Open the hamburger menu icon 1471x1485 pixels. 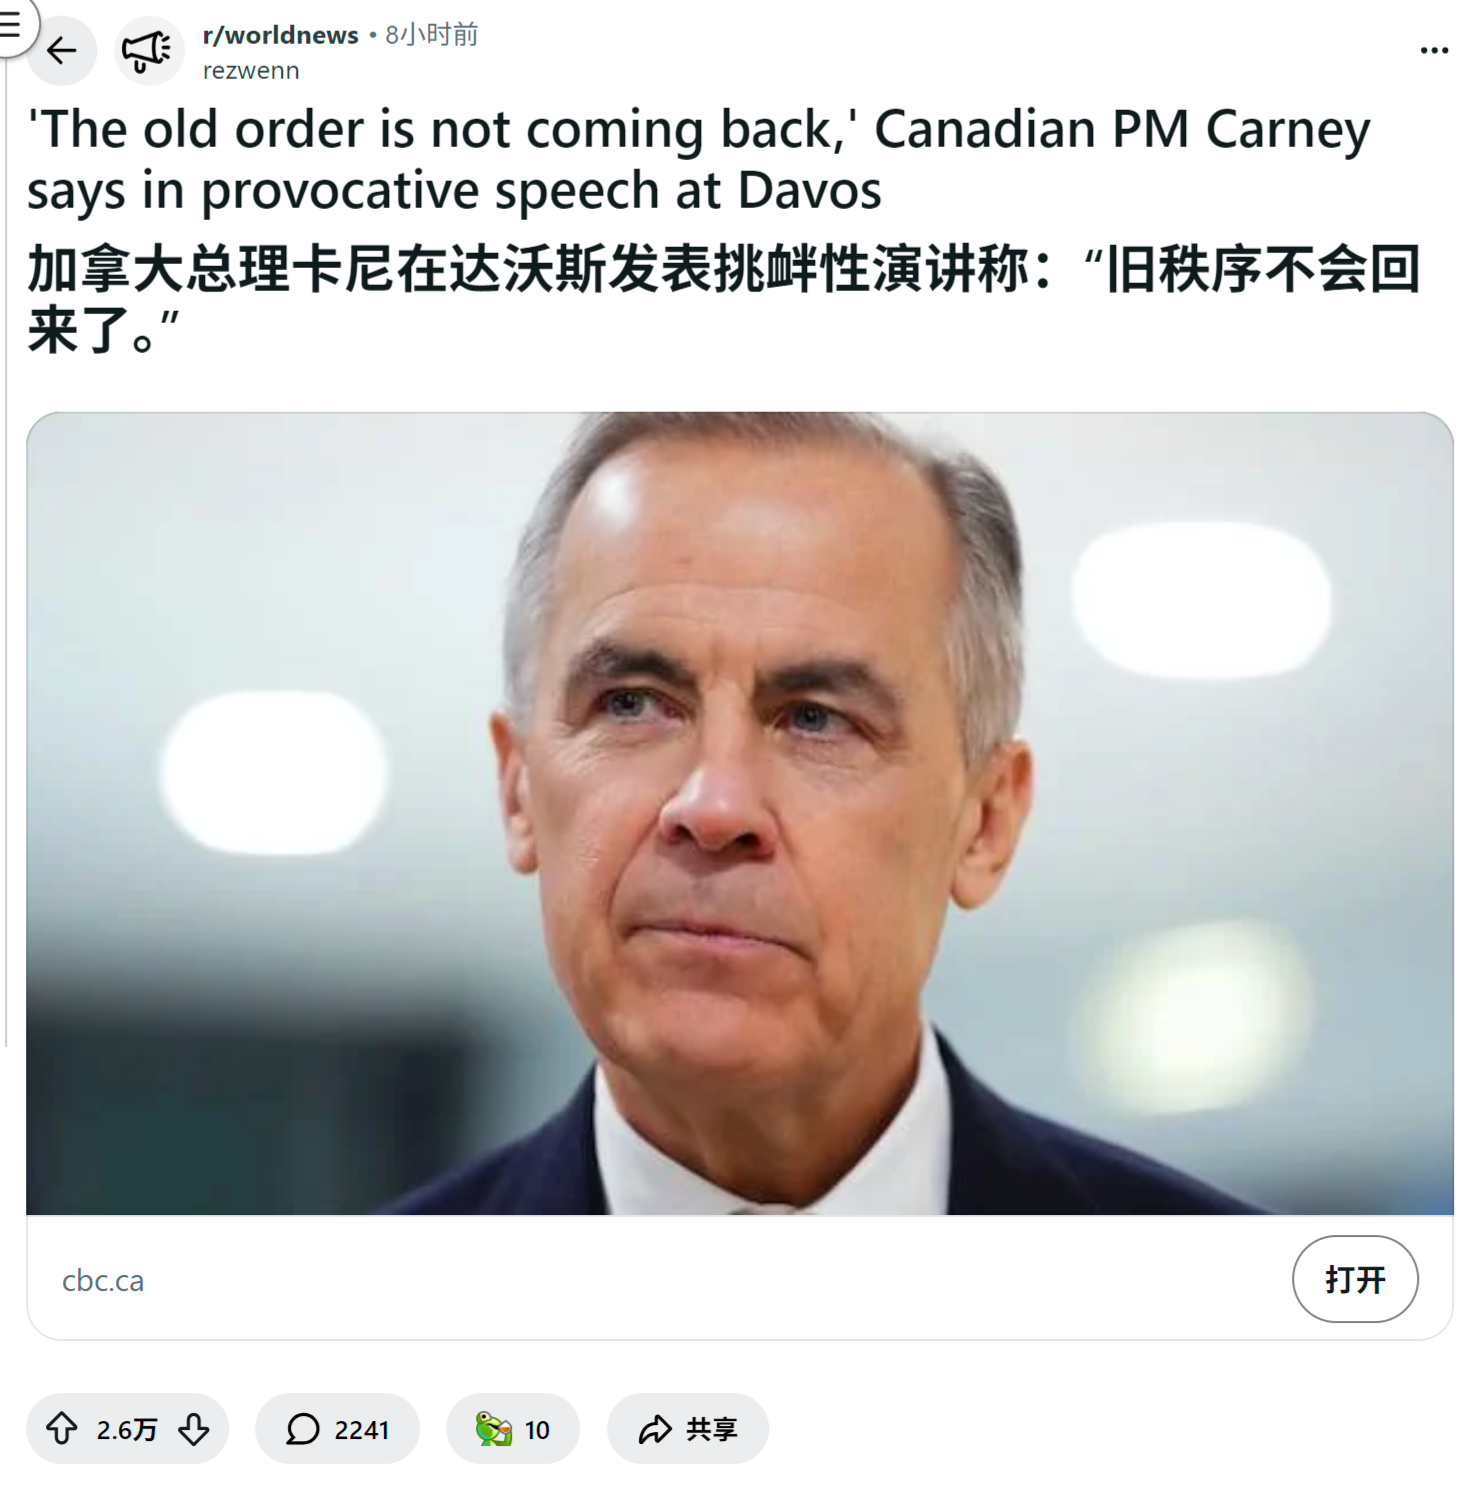click(x=10, y=24)
